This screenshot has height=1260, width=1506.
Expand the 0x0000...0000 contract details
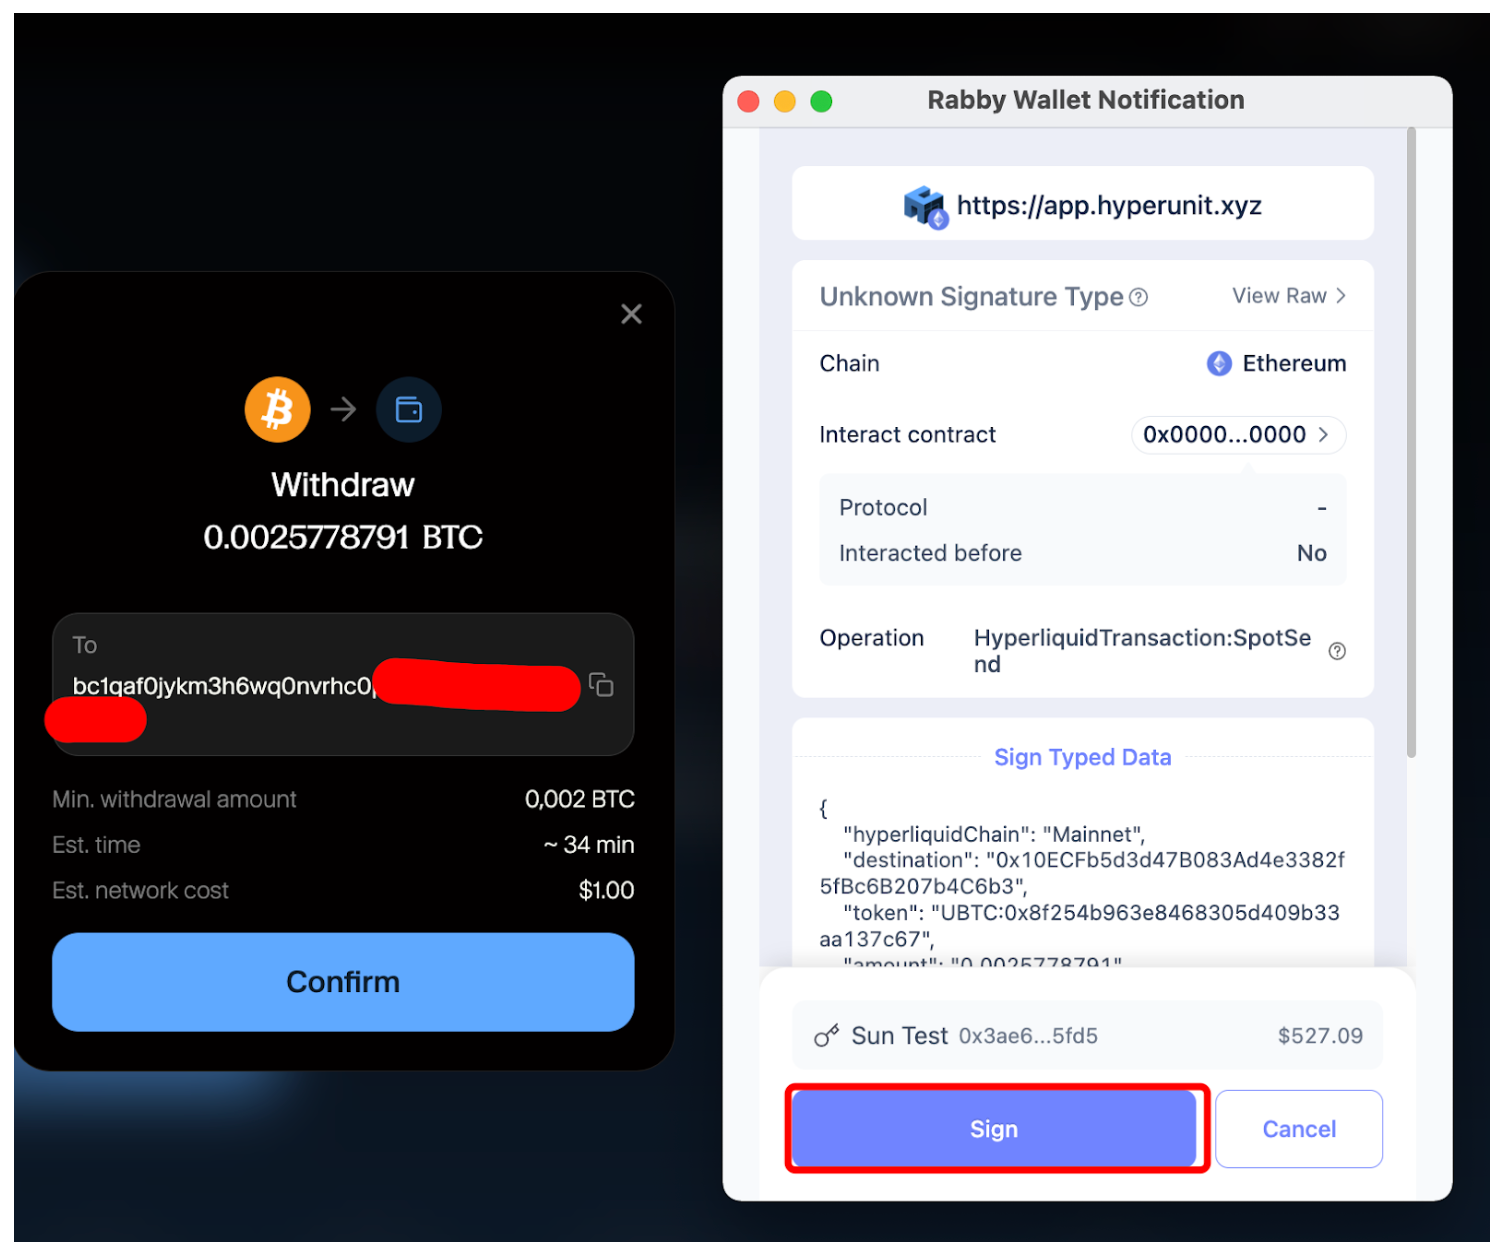click(1238, 435)
